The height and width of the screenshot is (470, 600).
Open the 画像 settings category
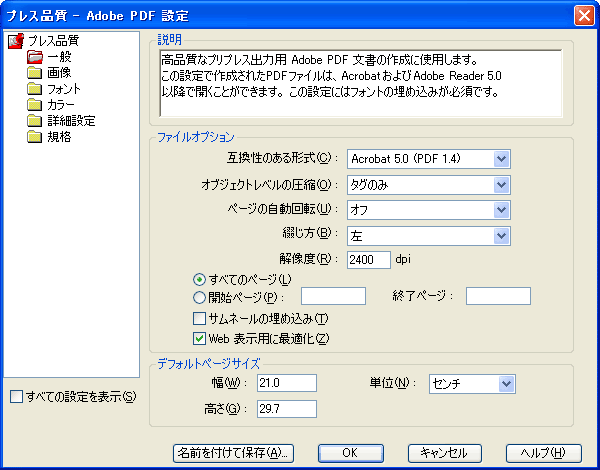(59, 73)
